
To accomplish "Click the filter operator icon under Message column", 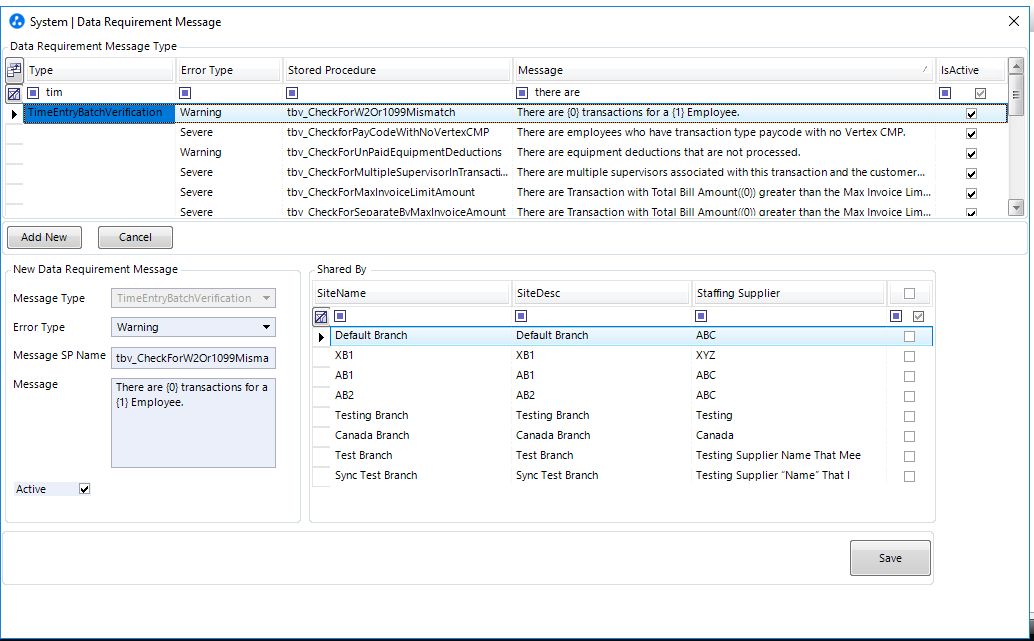I will [x=522, y=93].
